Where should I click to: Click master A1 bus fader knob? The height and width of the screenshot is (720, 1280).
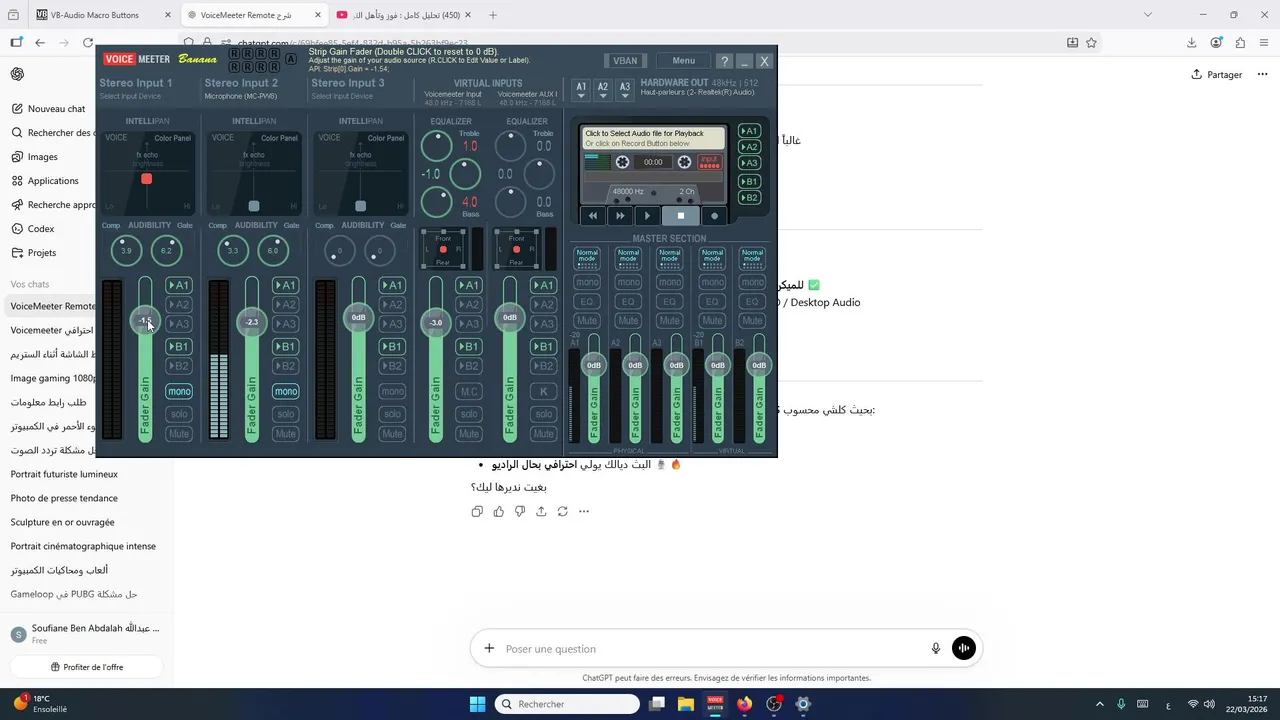[594, 365]
